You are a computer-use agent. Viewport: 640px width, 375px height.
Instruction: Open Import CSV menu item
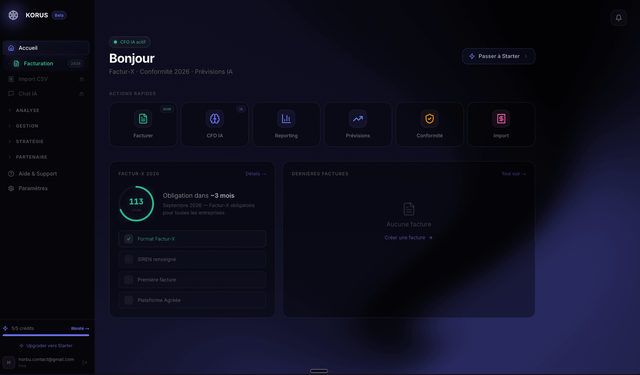[46, 79]
